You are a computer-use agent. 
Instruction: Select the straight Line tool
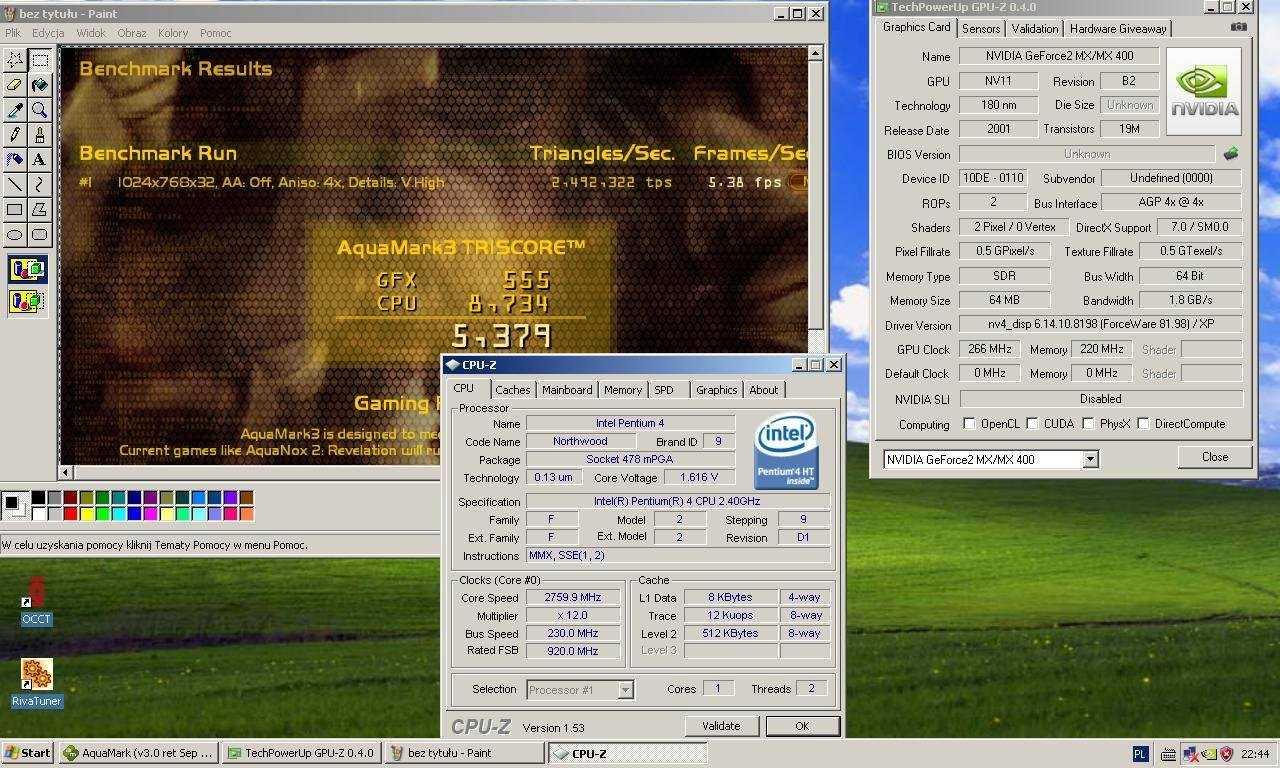click(15, 185)
